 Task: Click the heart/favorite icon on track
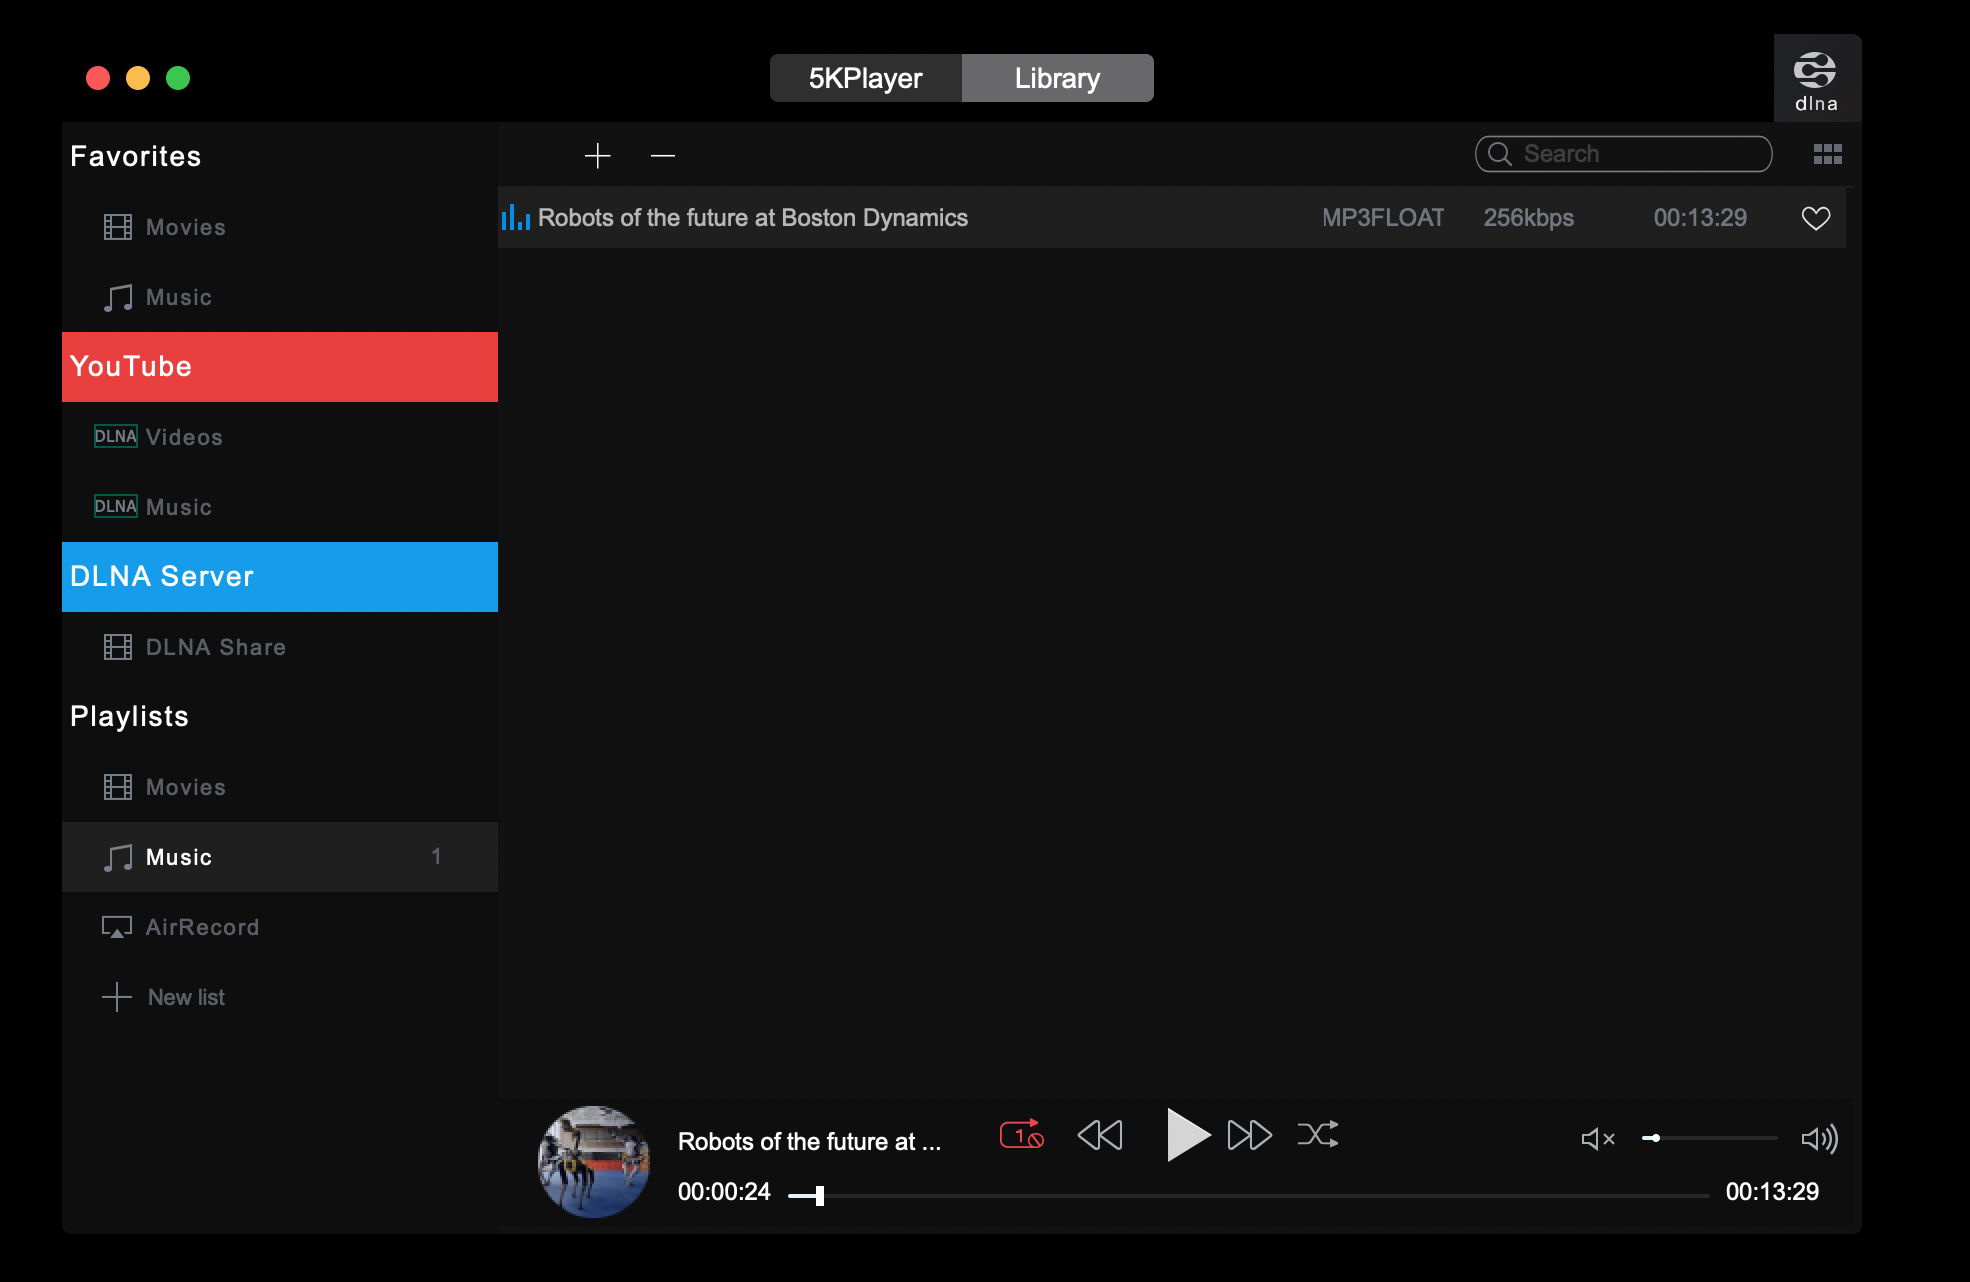pos(1815,218)
